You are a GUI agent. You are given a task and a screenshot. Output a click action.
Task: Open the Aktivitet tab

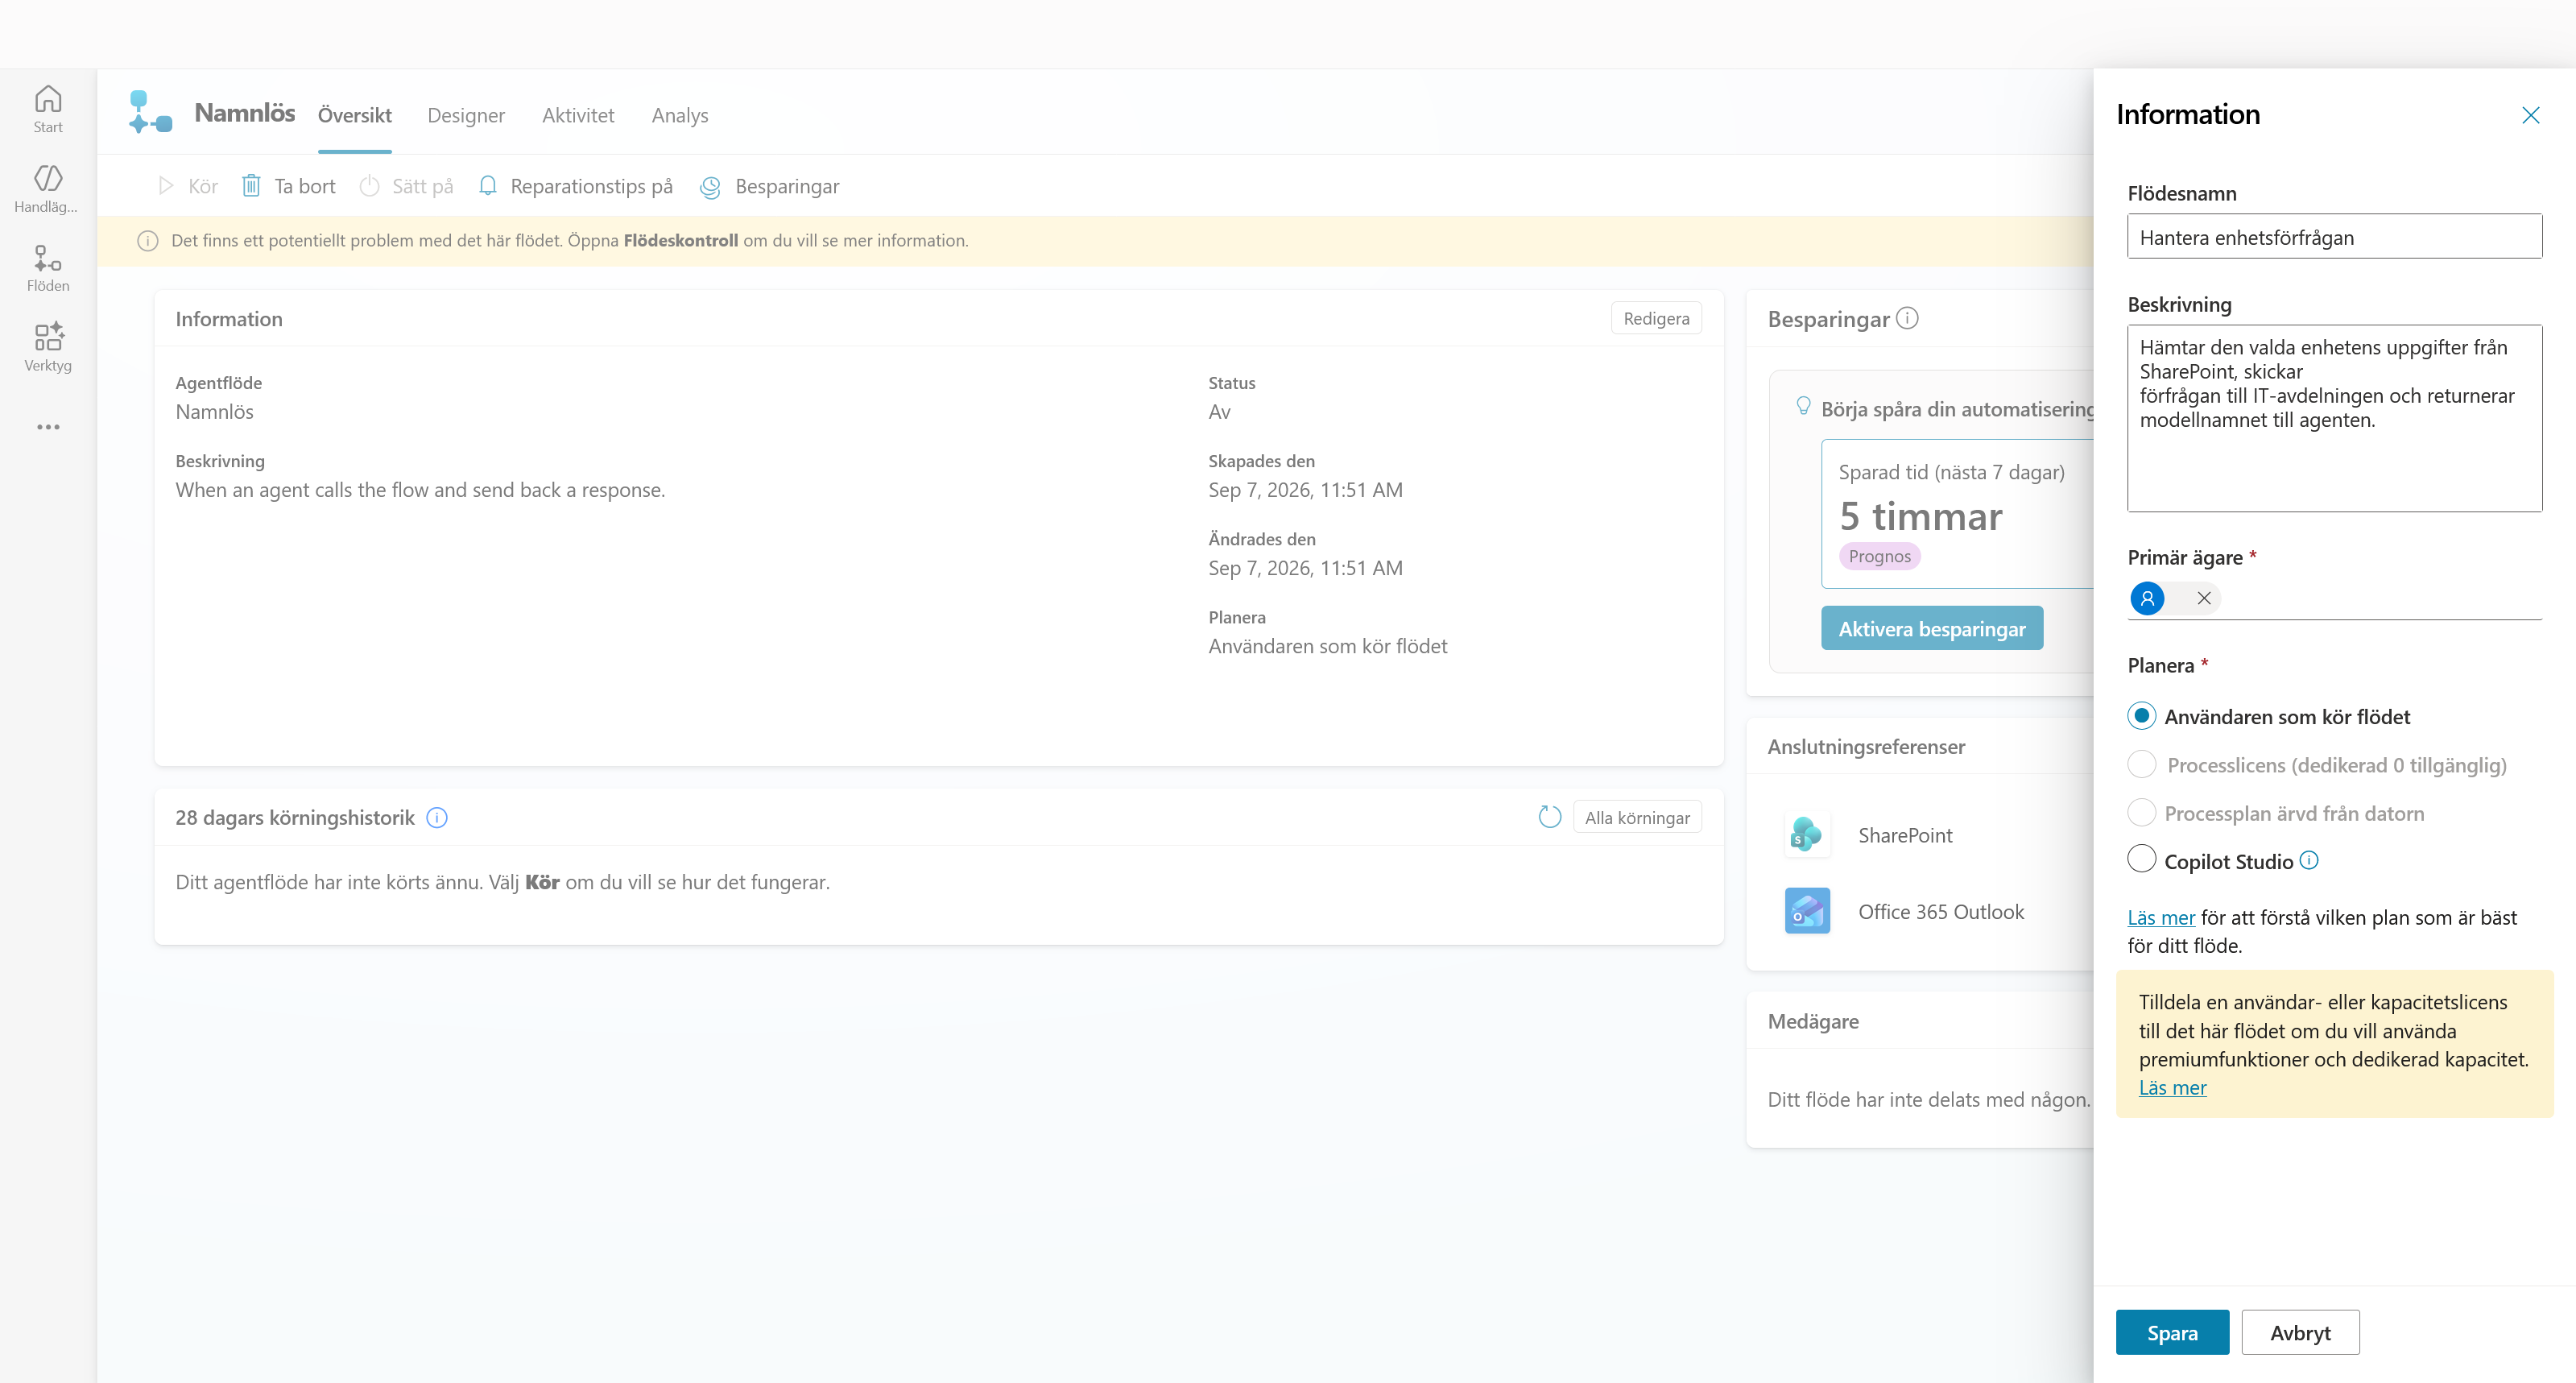pyautogui.click(x=578, y=115)
